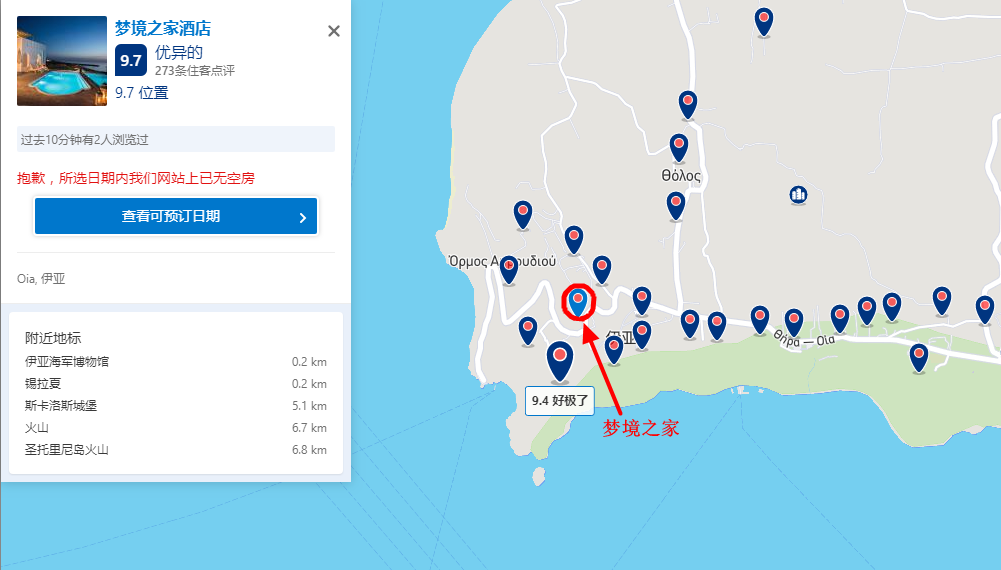
Task: Click the city buildings icon right of Θόλος
Action: [x=798, y=194]
